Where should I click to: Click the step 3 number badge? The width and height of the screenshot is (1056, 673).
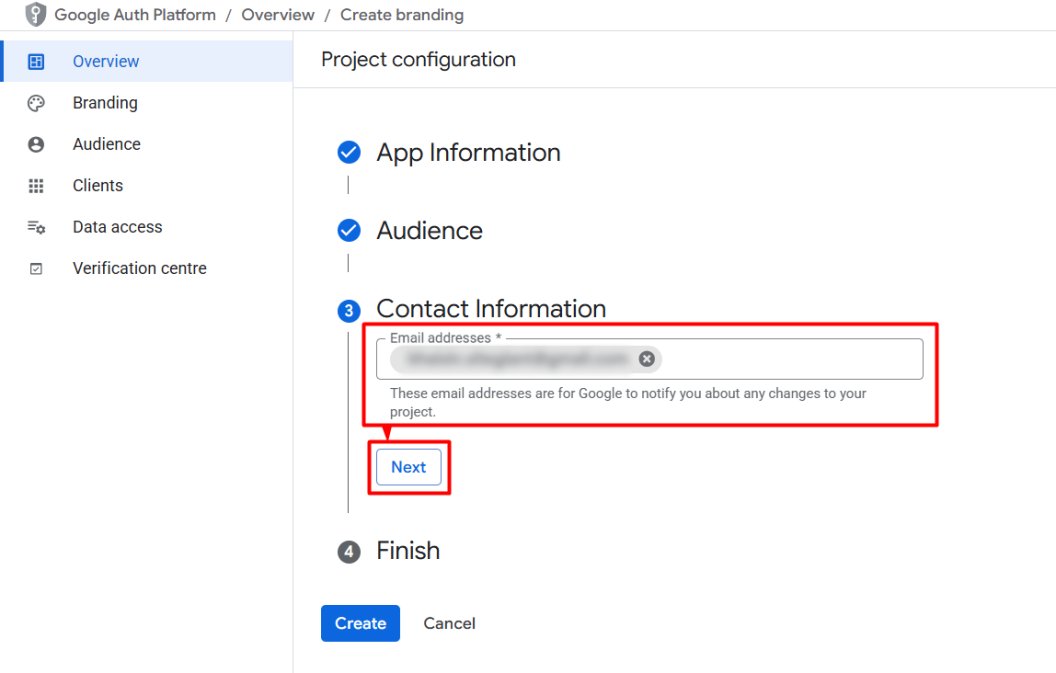[349, 311]
